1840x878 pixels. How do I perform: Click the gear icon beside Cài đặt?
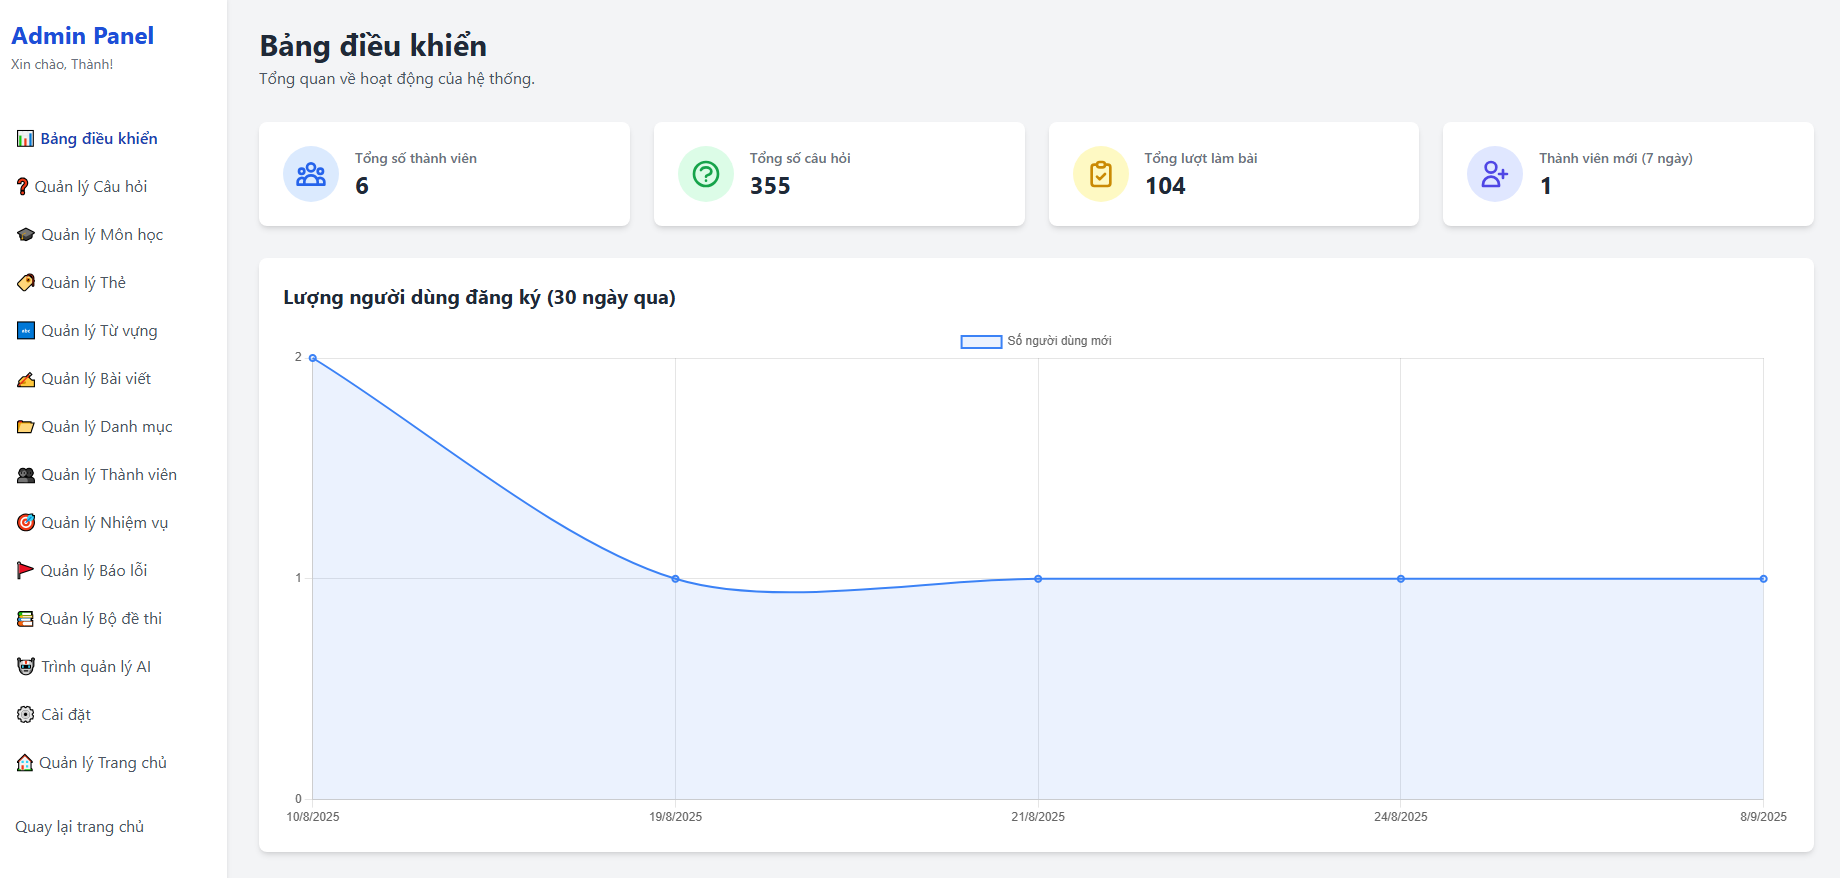coord(26,714)
